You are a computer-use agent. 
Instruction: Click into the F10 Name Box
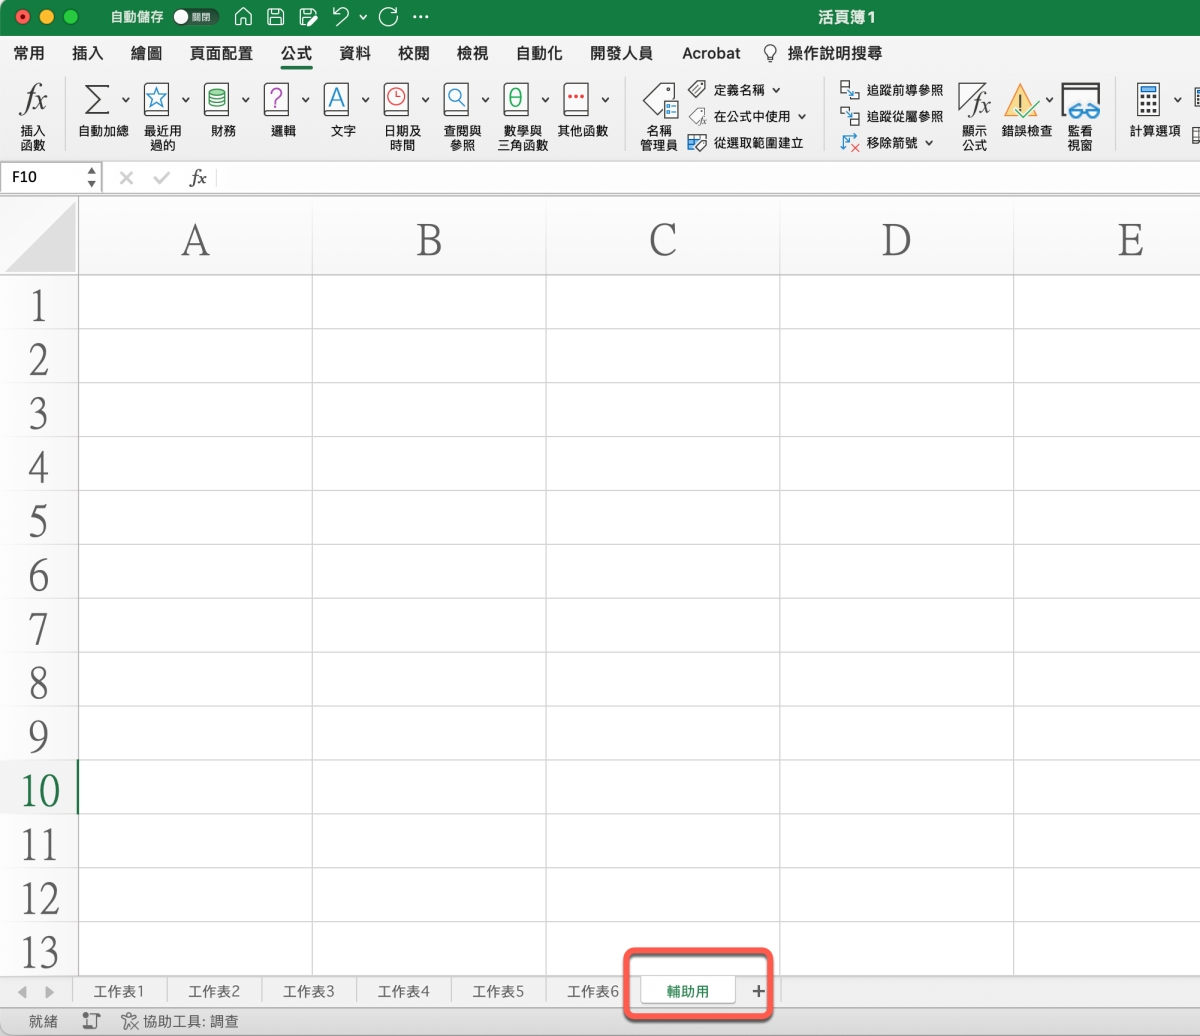pos(43,178)
